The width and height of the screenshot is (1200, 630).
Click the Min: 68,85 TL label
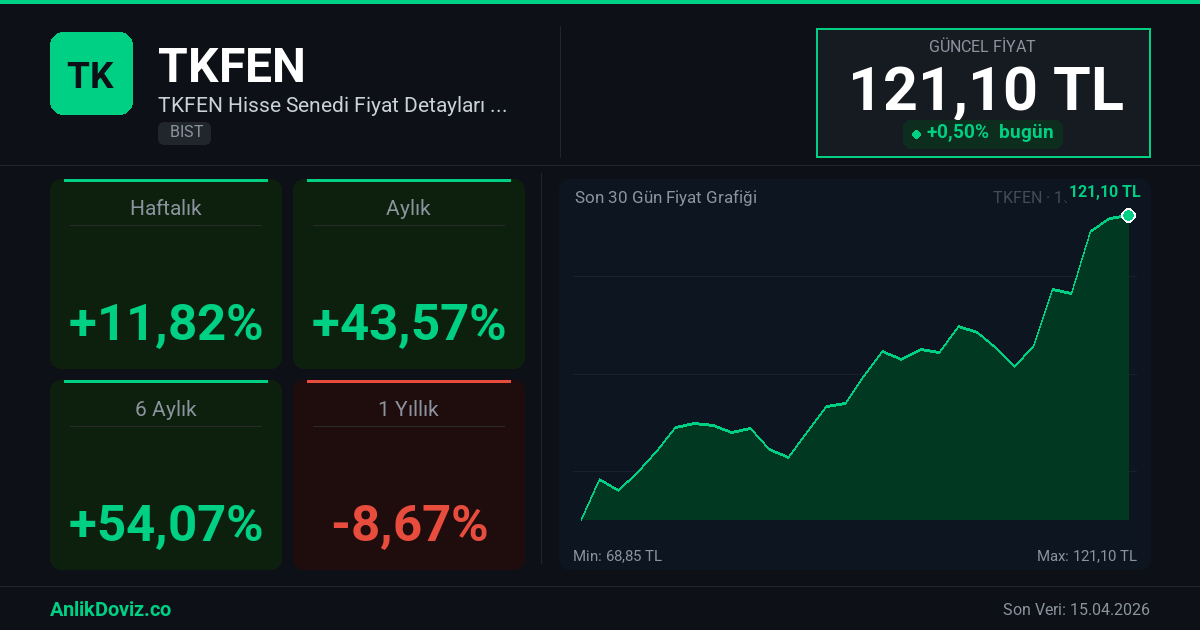(617, 556)
